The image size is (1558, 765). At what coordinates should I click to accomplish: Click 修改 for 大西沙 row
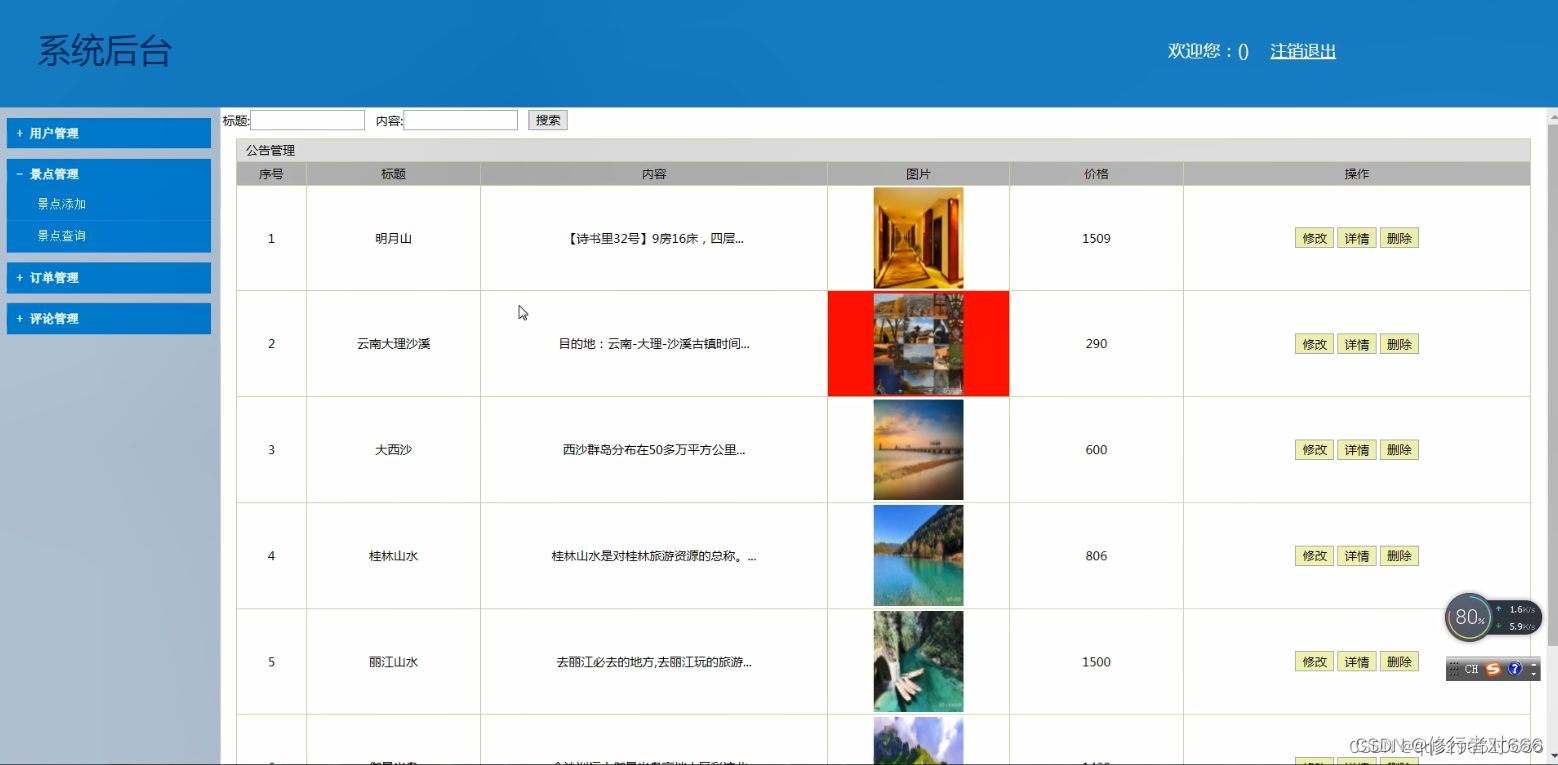[x=1314, y=450]
